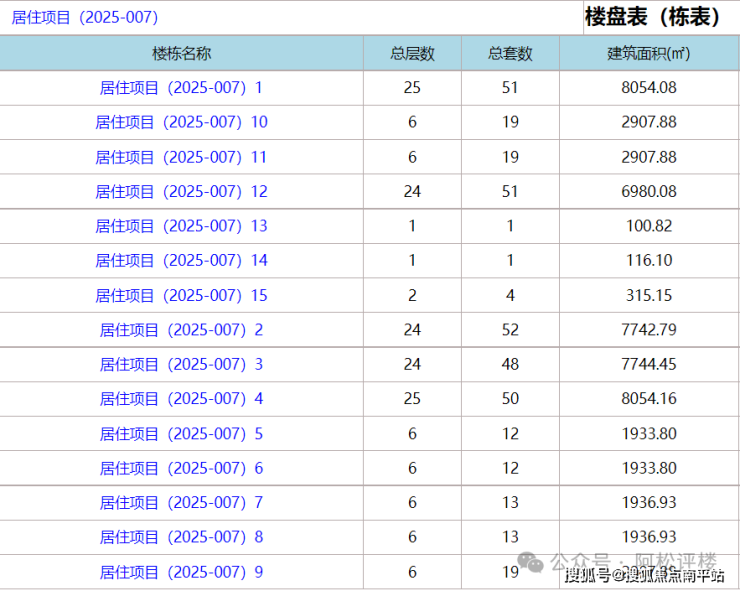Click the 楼栋名称 column header
Screen dimensions: 740x591
pos(181,53)
